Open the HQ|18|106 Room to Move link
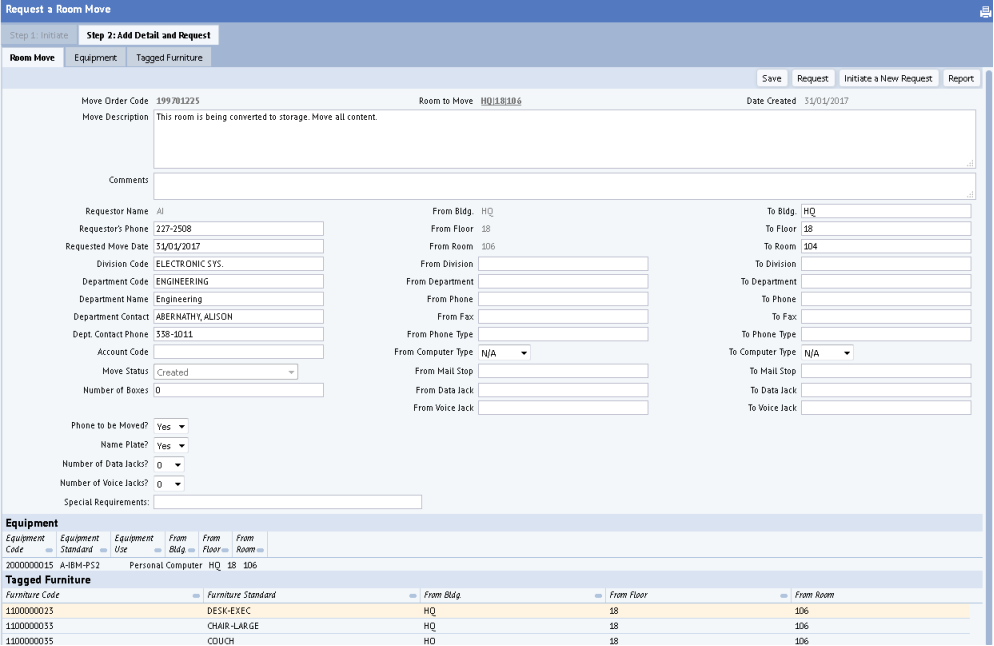This screenshot has height=646, width=994. coord(501,101)
